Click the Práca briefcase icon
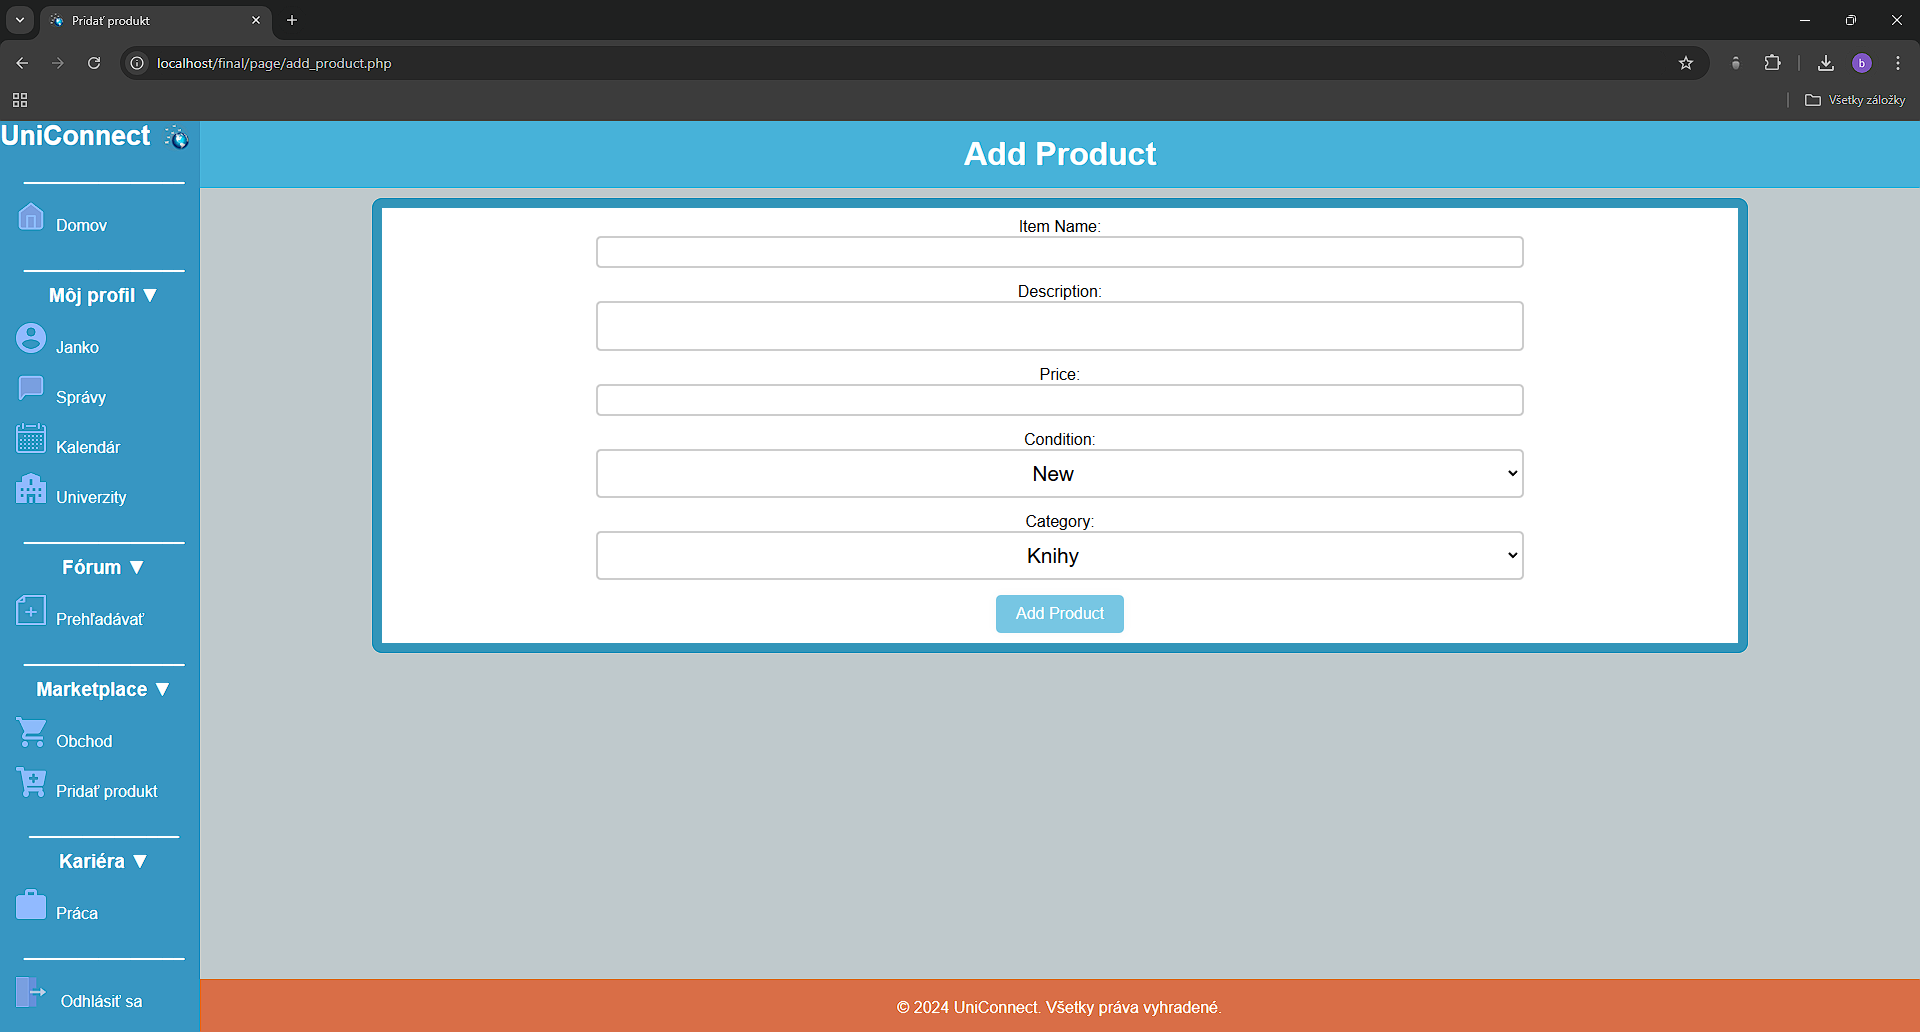 31,904
